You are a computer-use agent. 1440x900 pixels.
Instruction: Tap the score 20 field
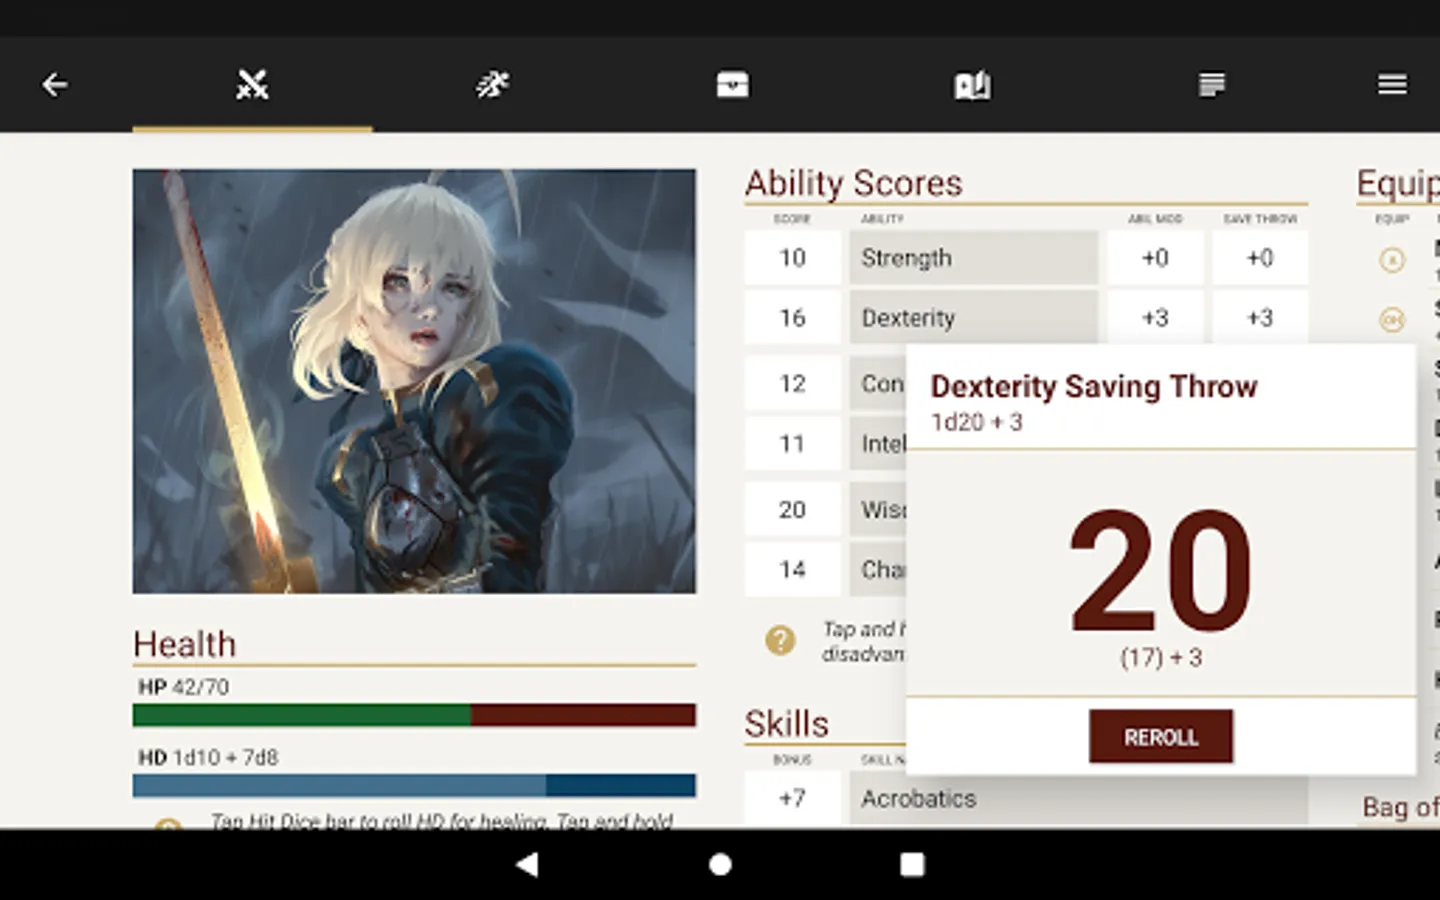(x=792, y=509)
